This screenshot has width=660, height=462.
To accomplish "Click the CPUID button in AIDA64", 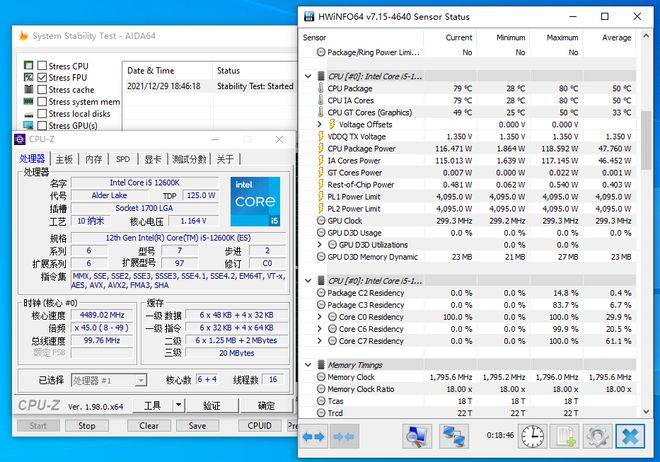I will 260,425.
